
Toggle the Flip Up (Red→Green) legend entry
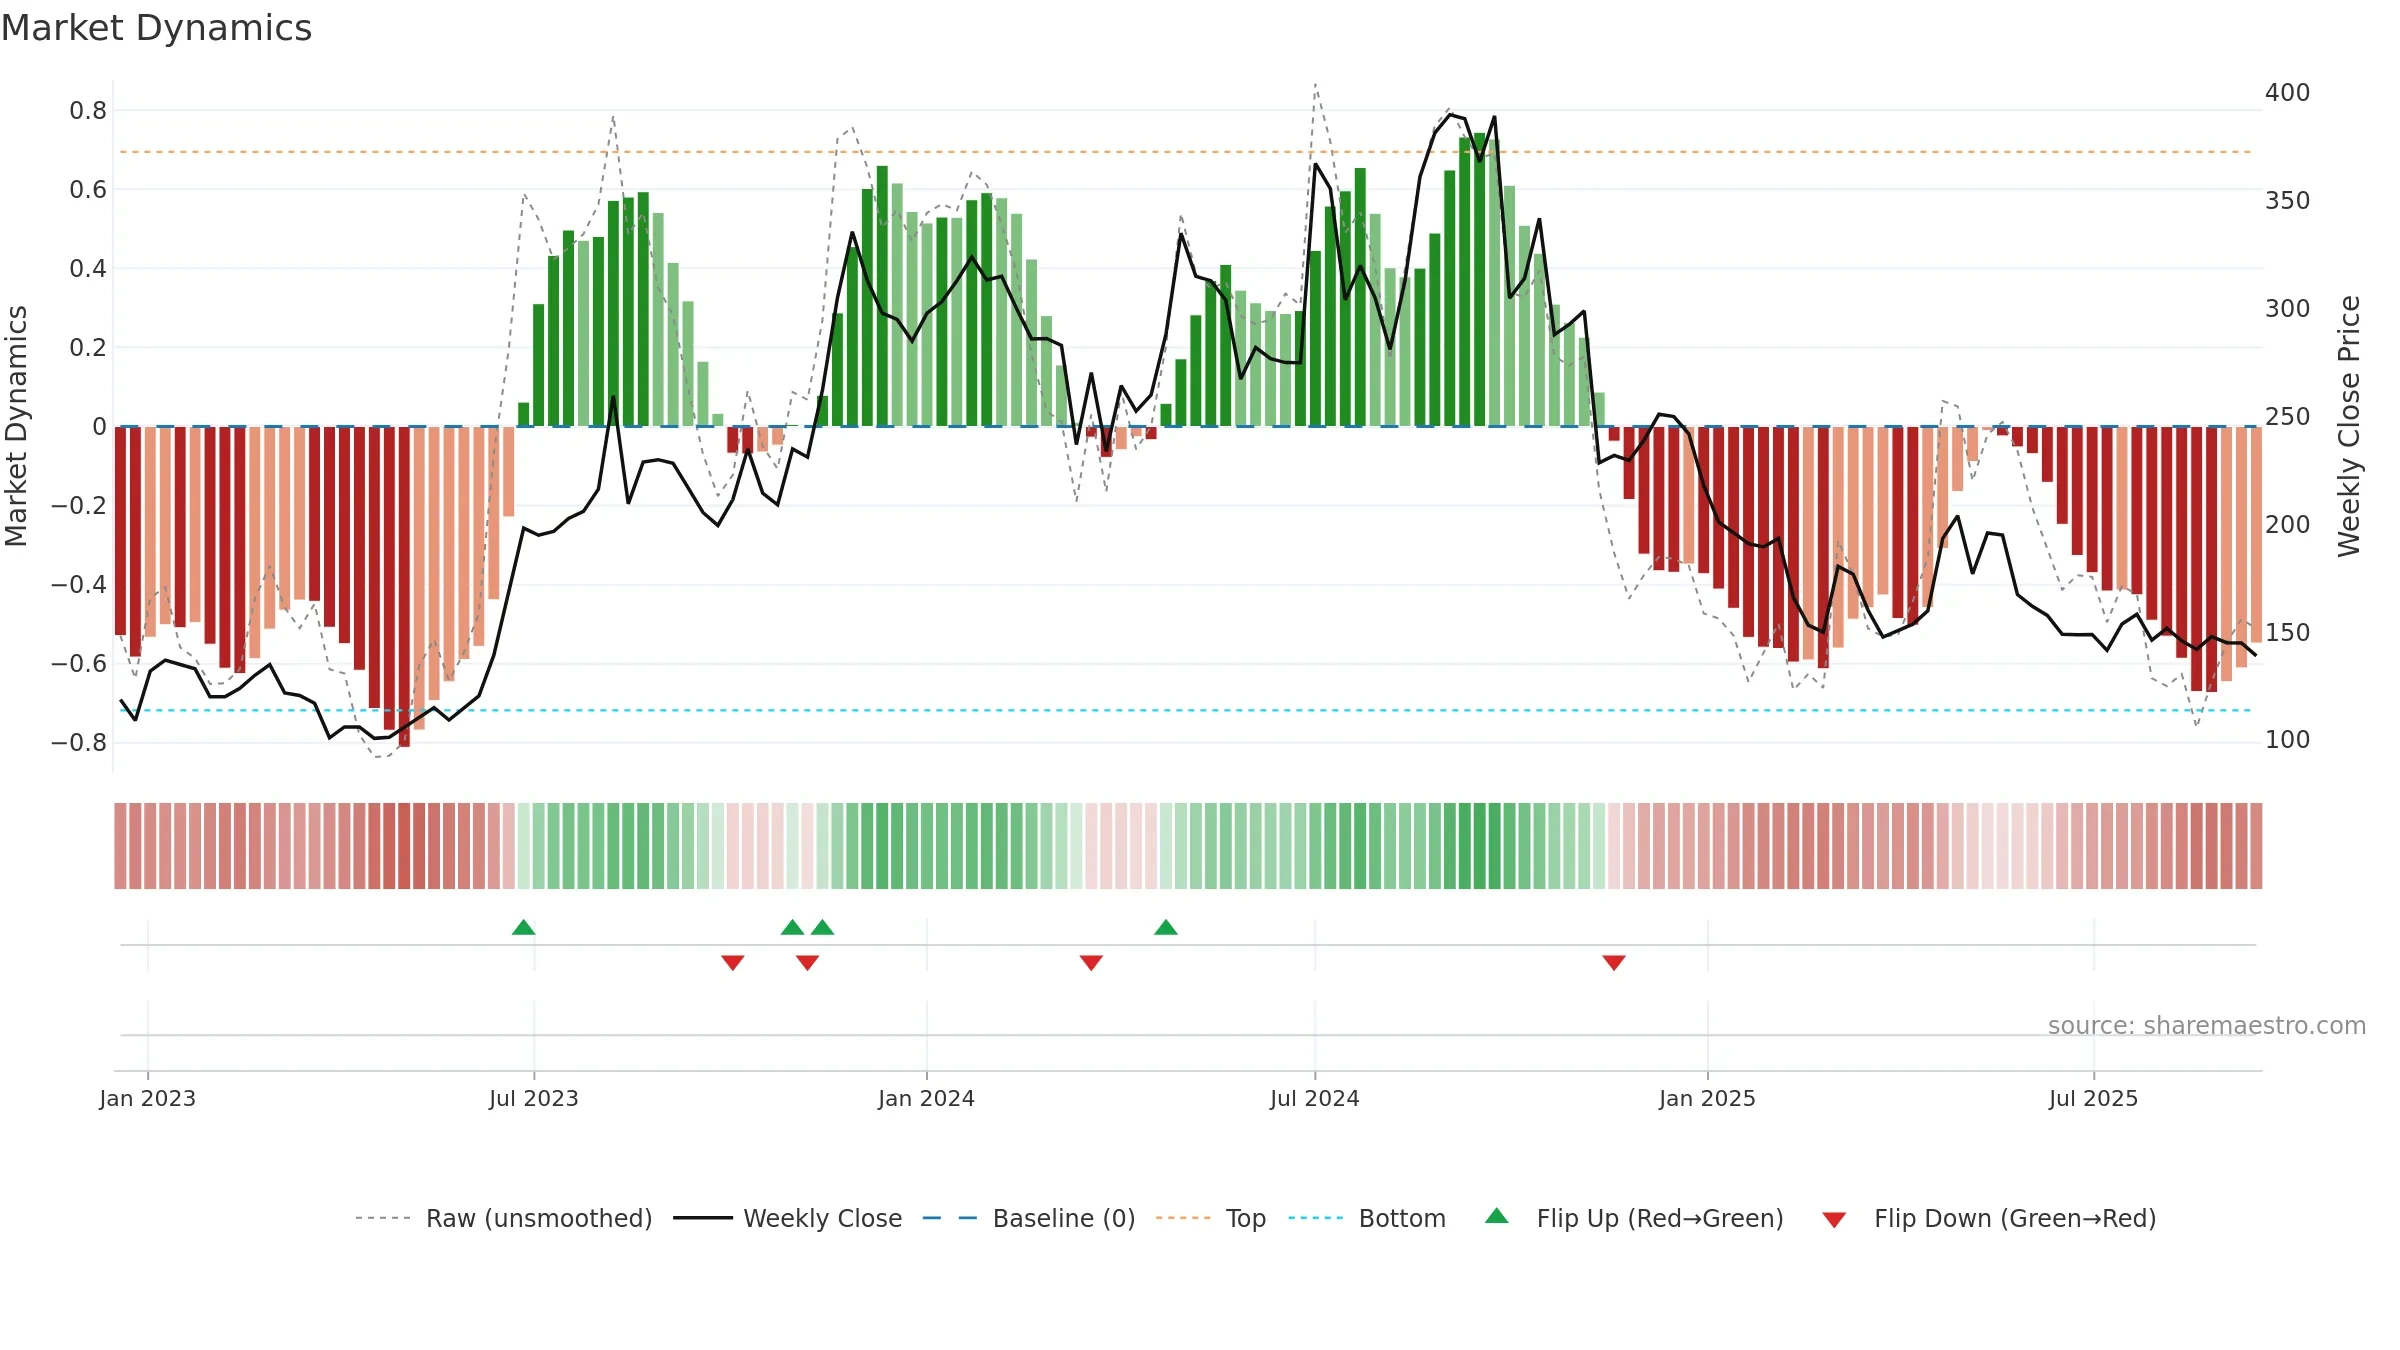coord(1634,1218)
